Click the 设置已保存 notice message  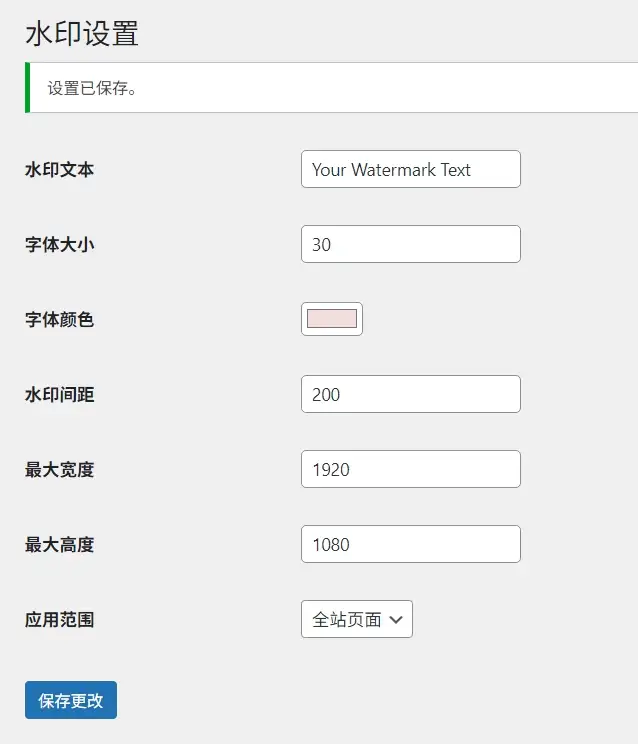coord(93,88)
